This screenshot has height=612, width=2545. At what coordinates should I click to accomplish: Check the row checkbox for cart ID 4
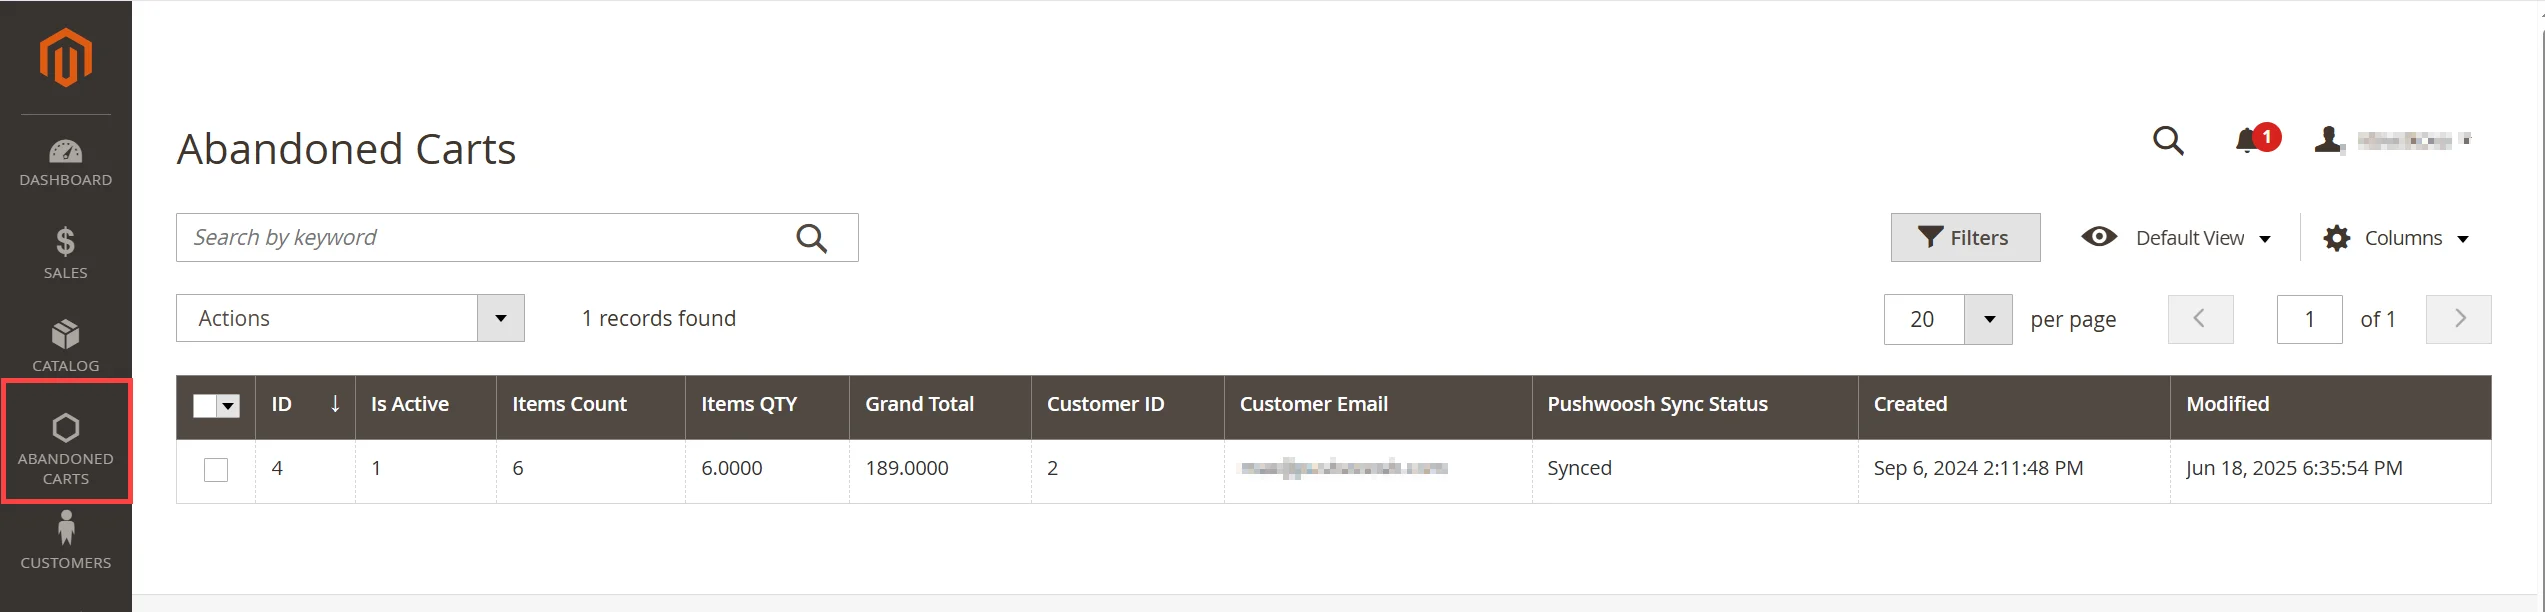[x=216, y=469]
